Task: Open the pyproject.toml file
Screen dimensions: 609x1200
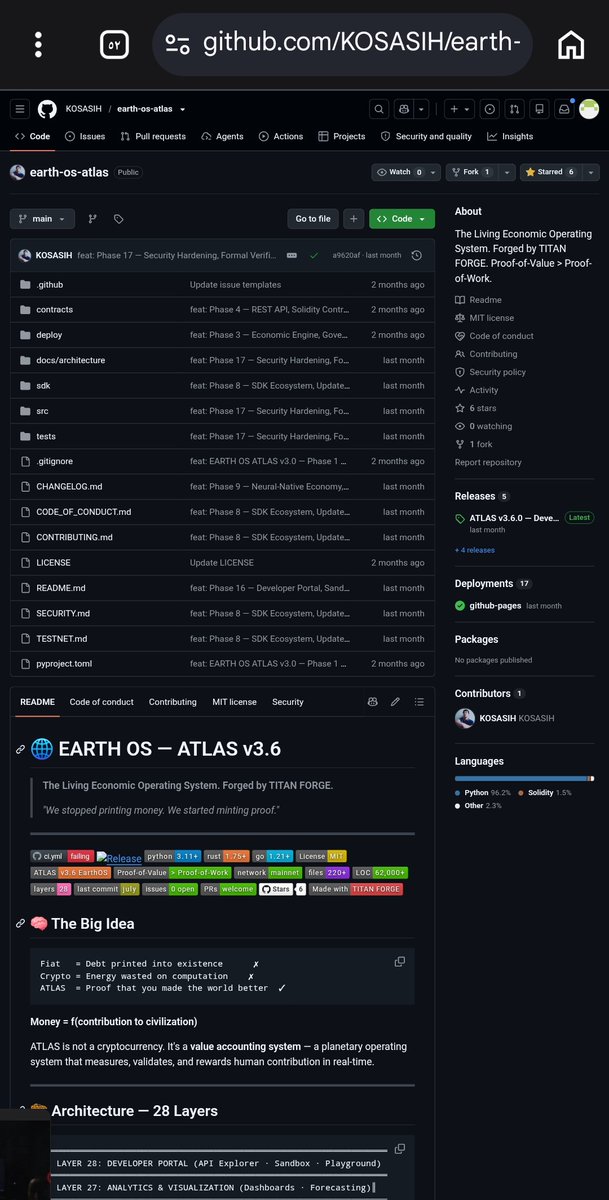Action: point(64,663)
